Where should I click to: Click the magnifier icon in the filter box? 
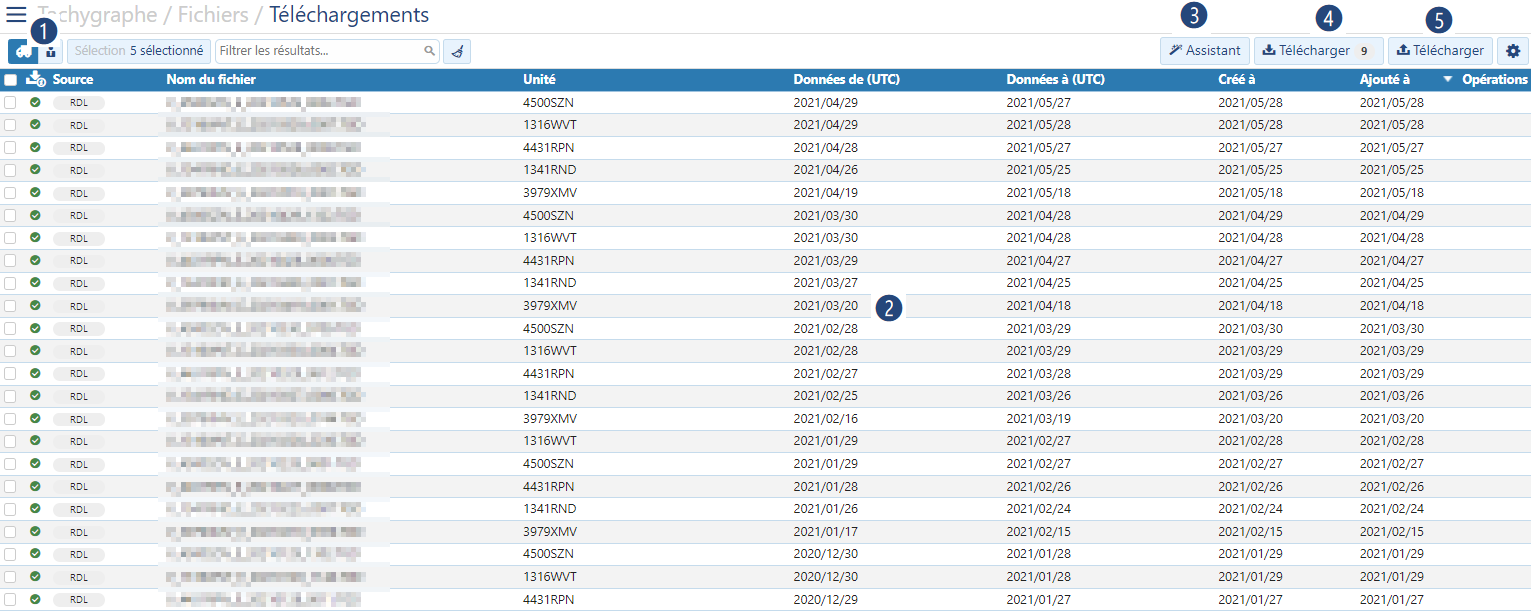point(429,51)
